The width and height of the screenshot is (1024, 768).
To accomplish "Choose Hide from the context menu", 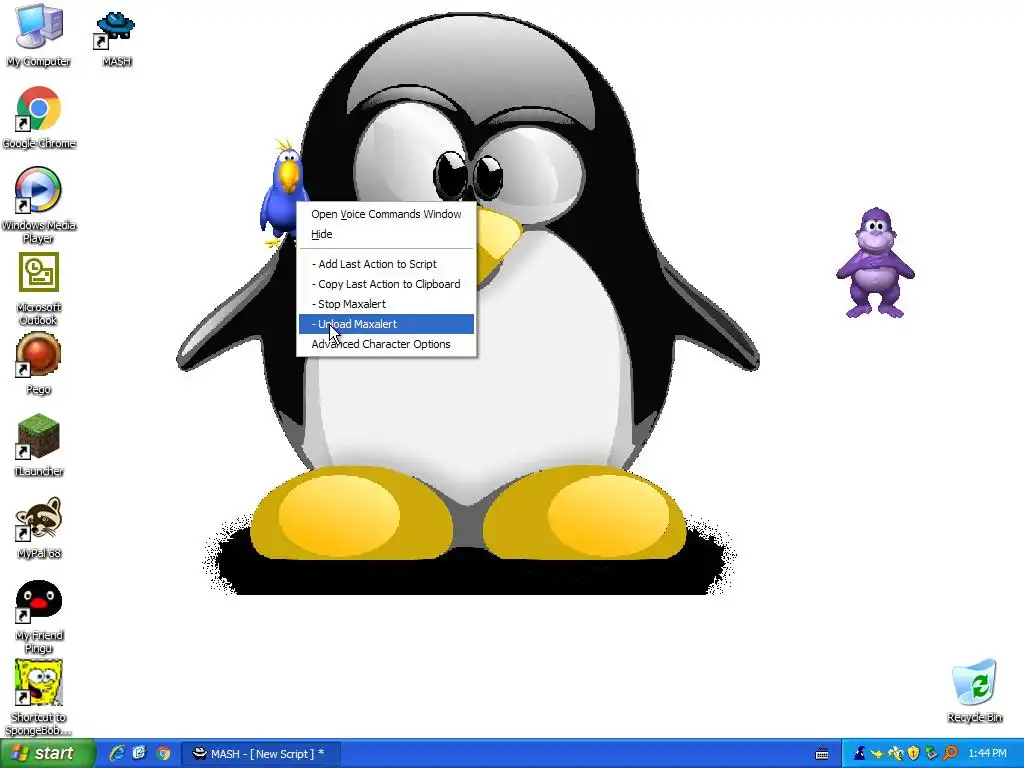I will click(386, 234).
